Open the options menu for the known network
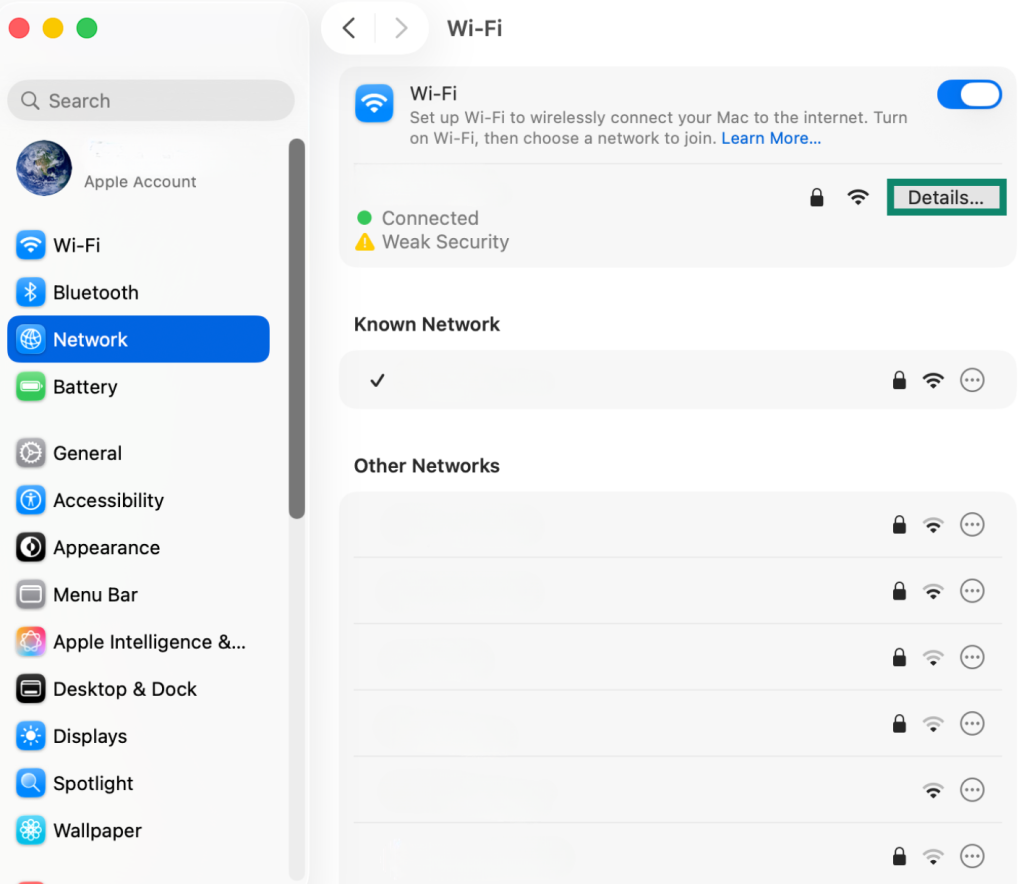 [x=972, y=380]
